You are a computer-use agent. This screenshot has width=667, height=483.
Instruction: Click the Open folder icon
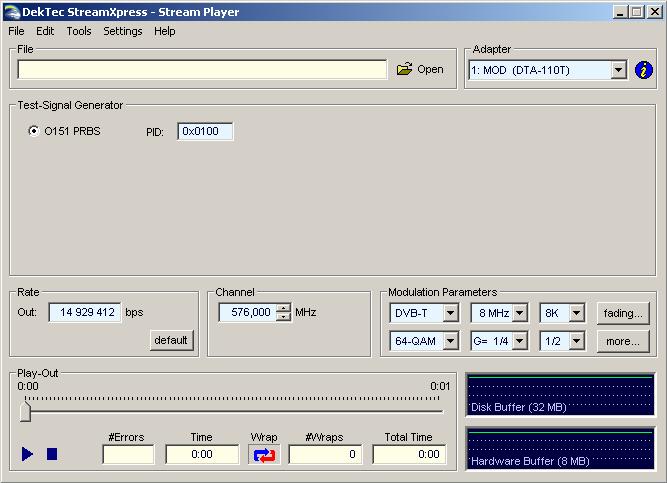(404, 69)
